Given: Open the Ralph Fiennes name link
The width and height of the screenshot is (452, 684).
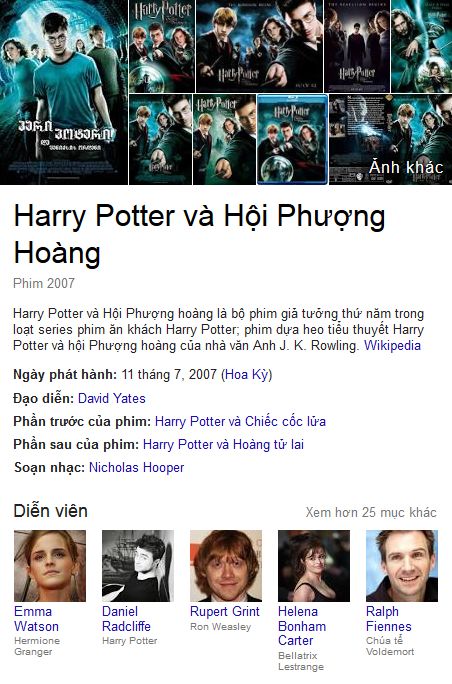Looking at the screenshot, I should [389, 619].
